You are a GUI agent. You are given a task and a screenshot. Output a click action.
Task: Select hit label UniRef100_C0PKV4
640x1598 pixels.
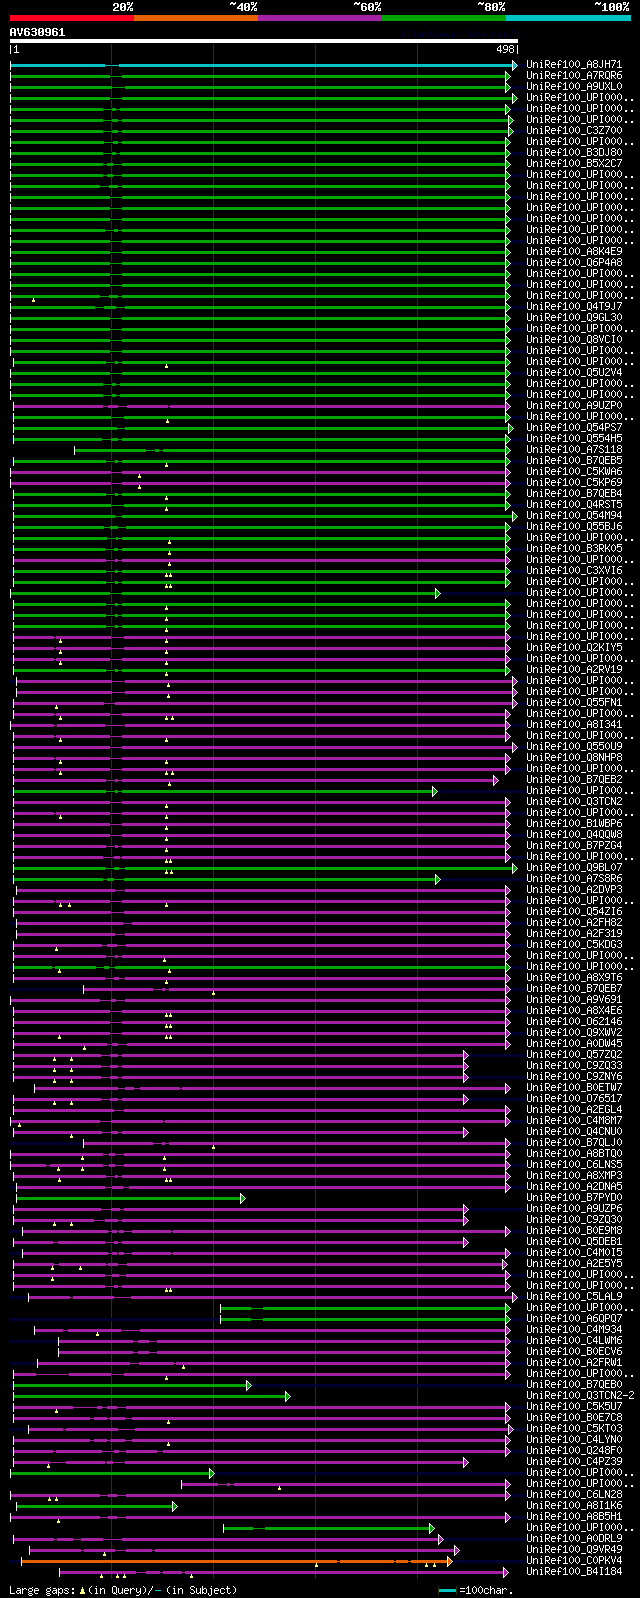[574, 1561]
